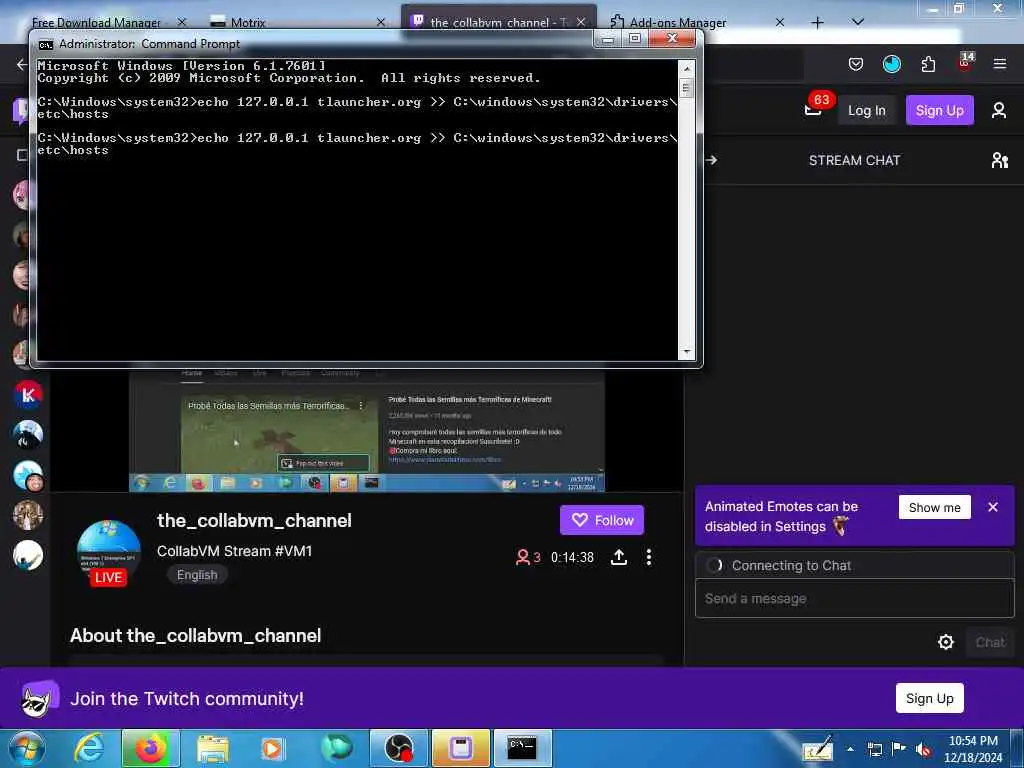Dismiss the Animated Emotes notice

[993, 507]
